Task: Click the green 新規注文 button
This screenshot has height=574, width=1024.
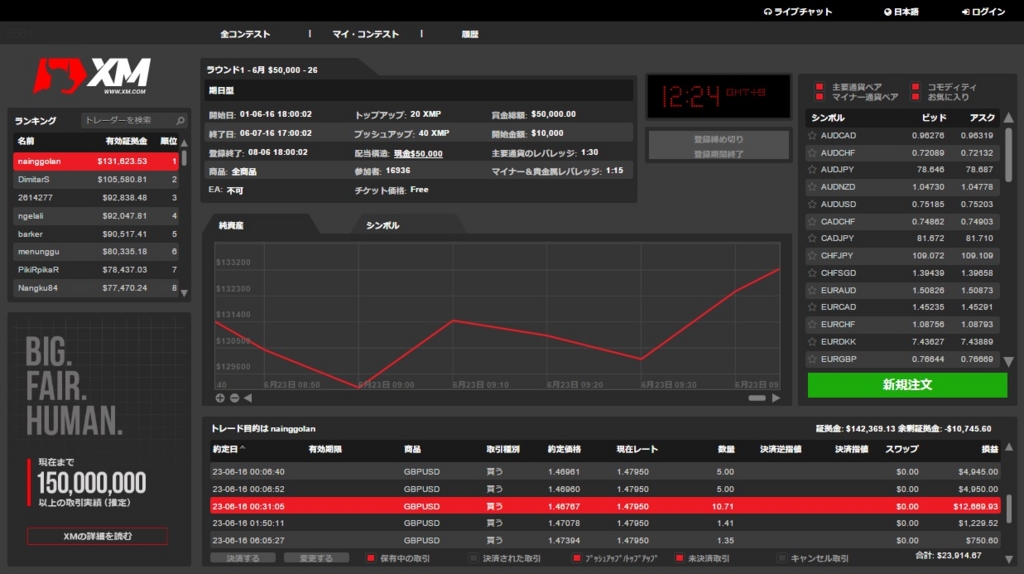Action: tap(907, 385)
